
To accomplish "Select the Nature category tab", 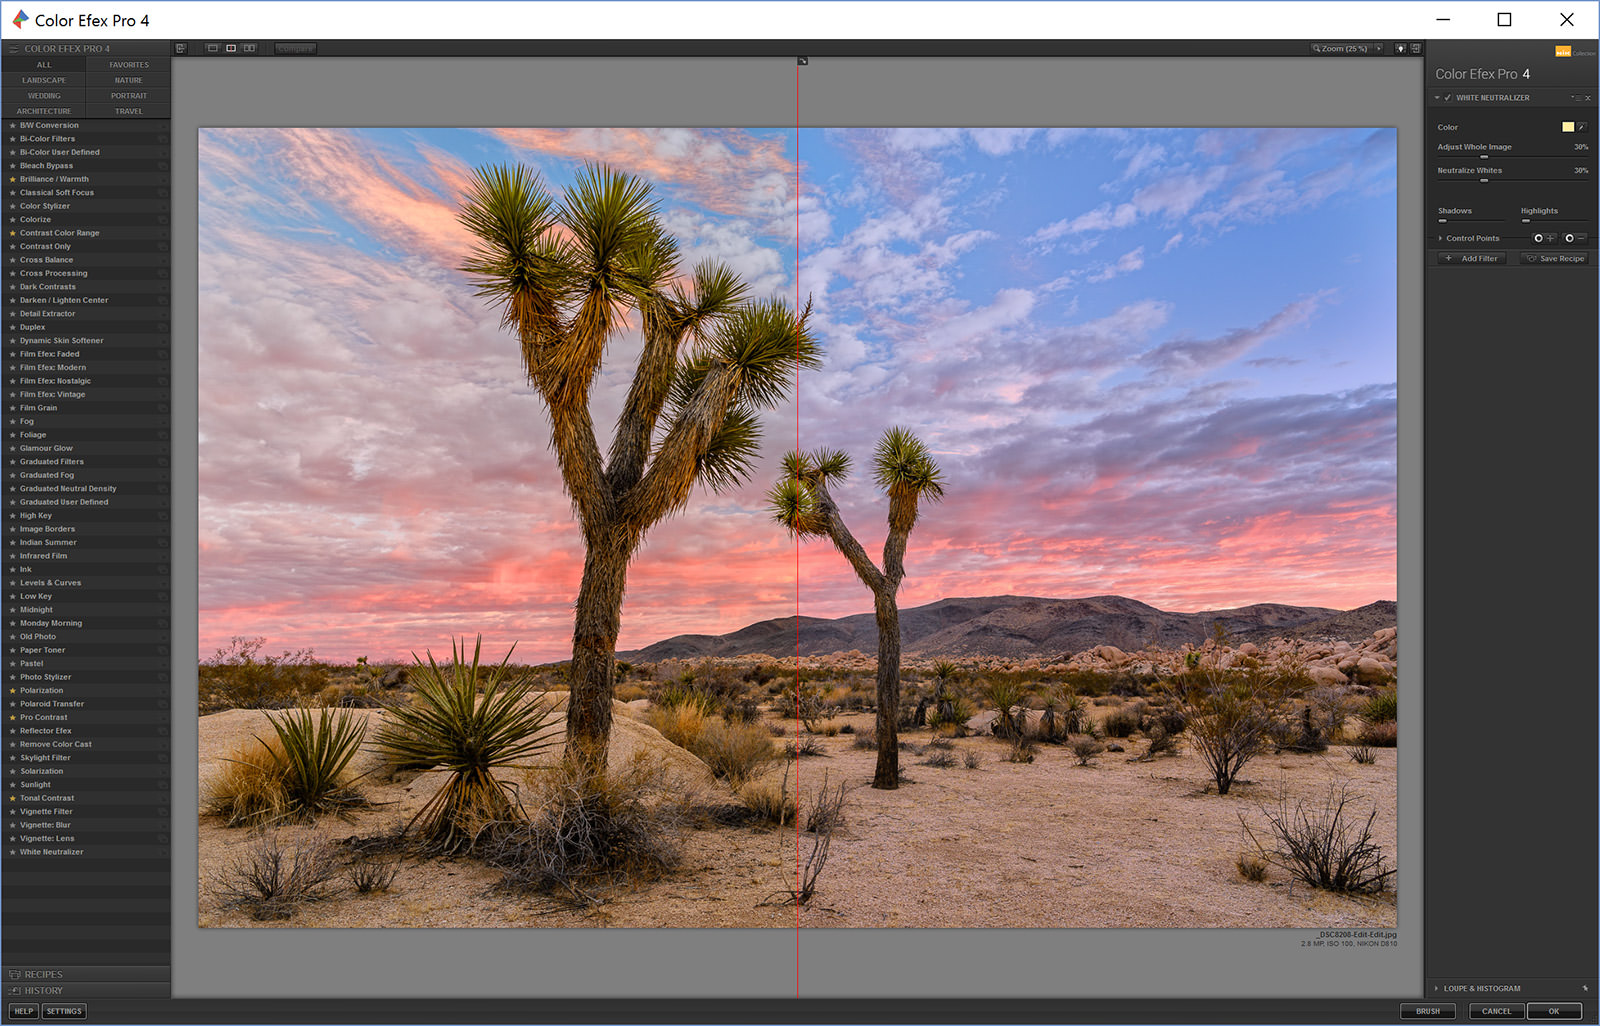I will [x=128, y=80].
